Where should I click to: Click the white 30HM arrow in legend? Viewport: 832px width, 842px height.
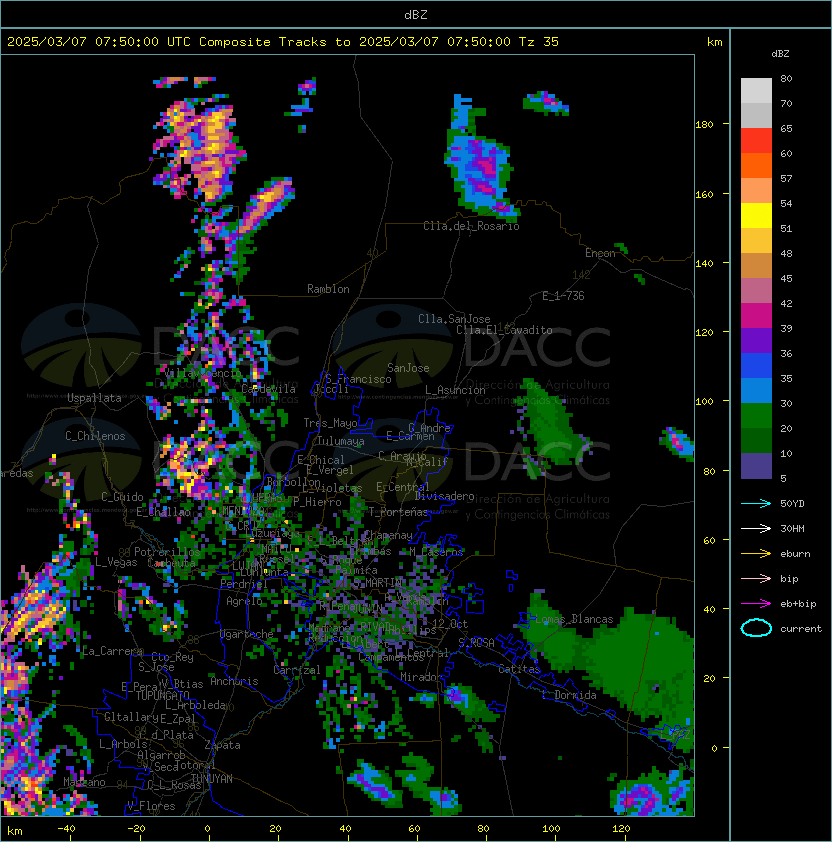(756, 528)
